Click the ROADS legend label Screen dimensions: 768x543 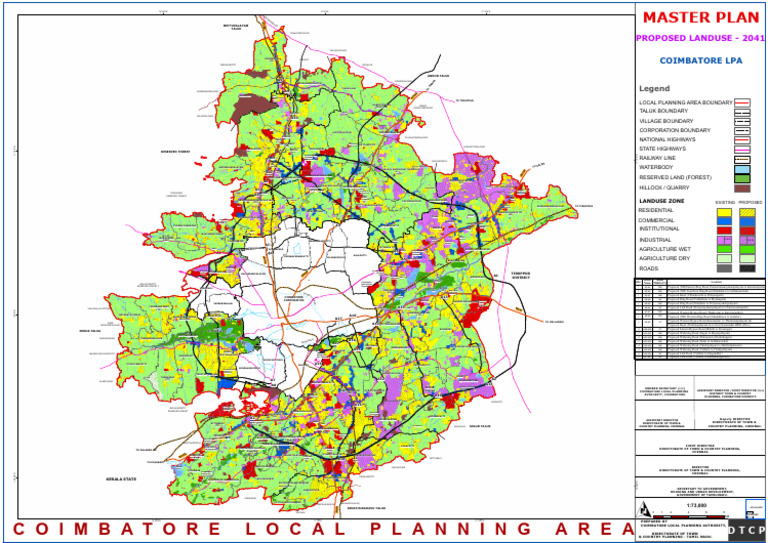tap(648, 269)
